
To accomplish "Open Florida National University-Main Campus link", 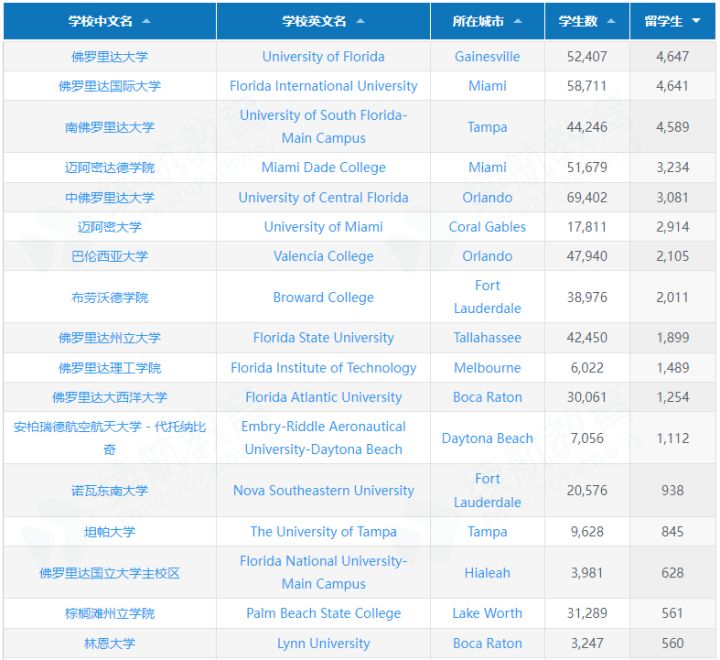I will coord(323,572).
